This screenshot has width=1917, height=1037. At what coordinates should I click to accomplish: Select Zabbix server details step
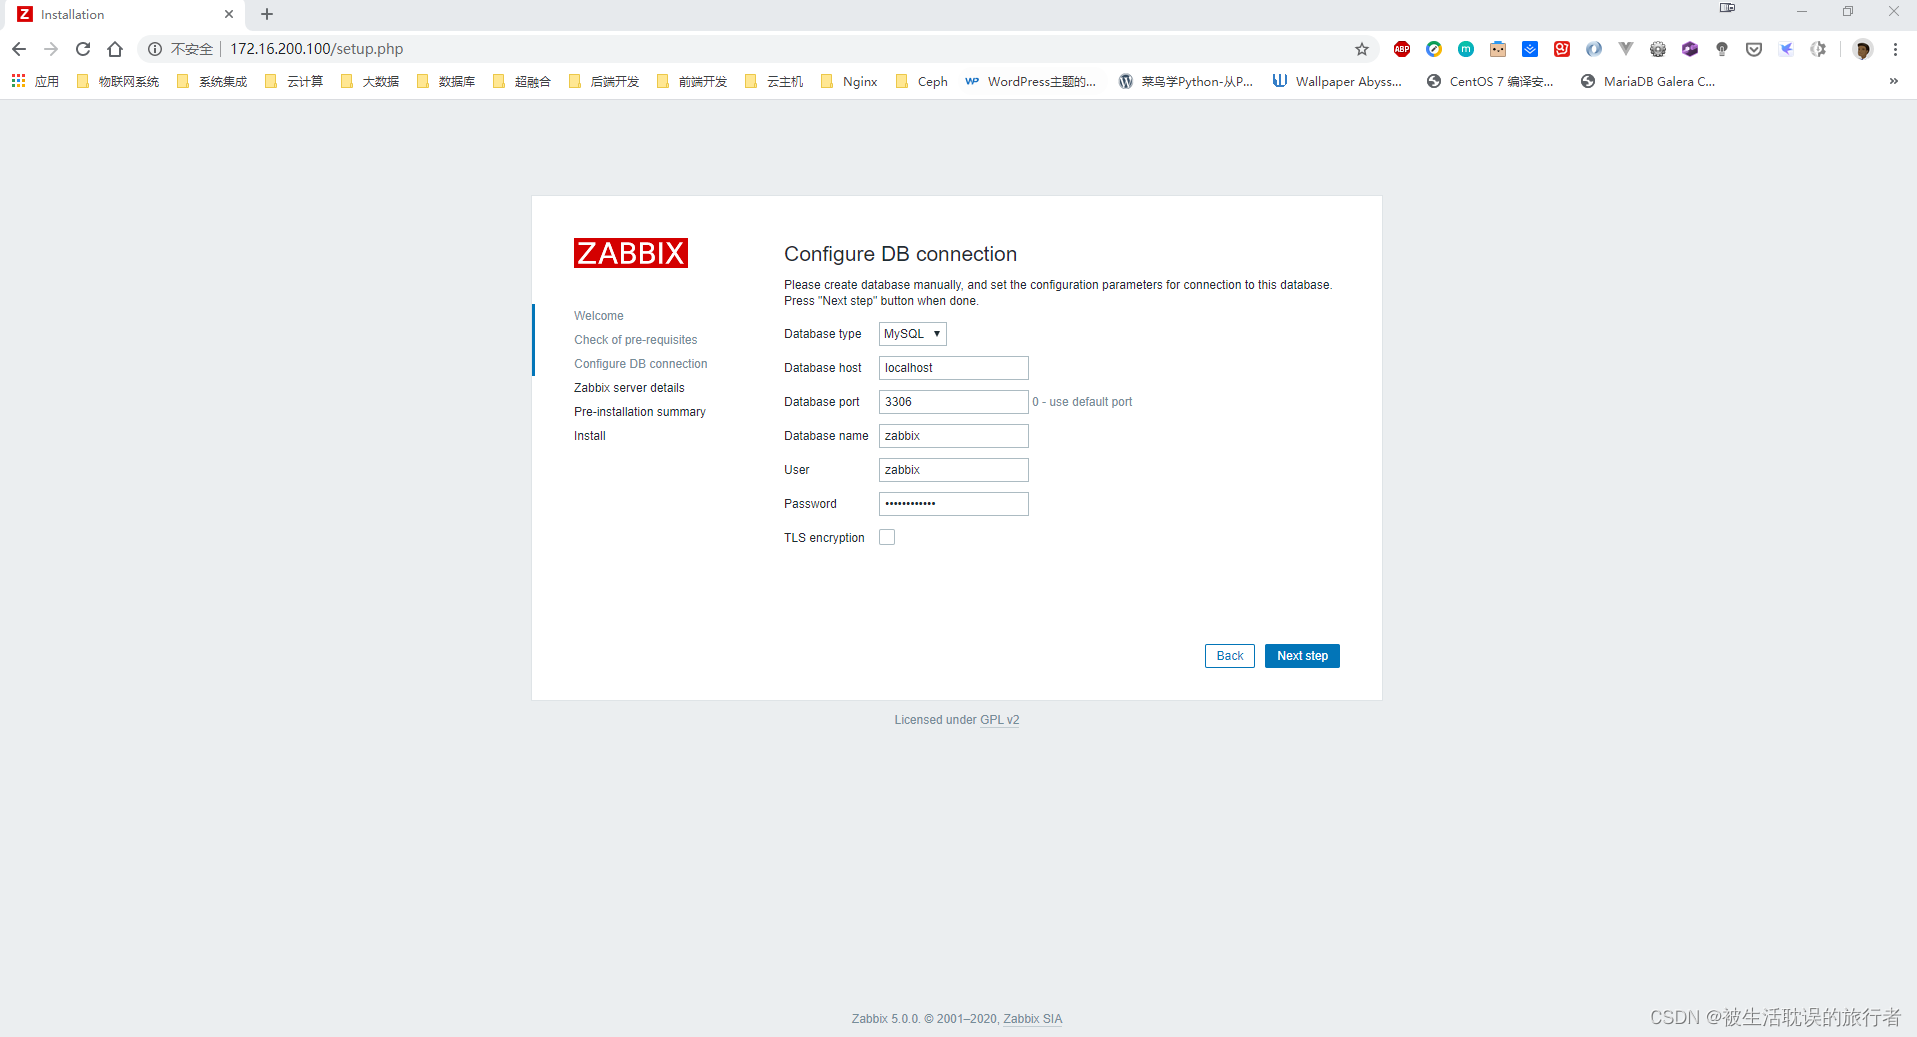click(x=629, y=388)
